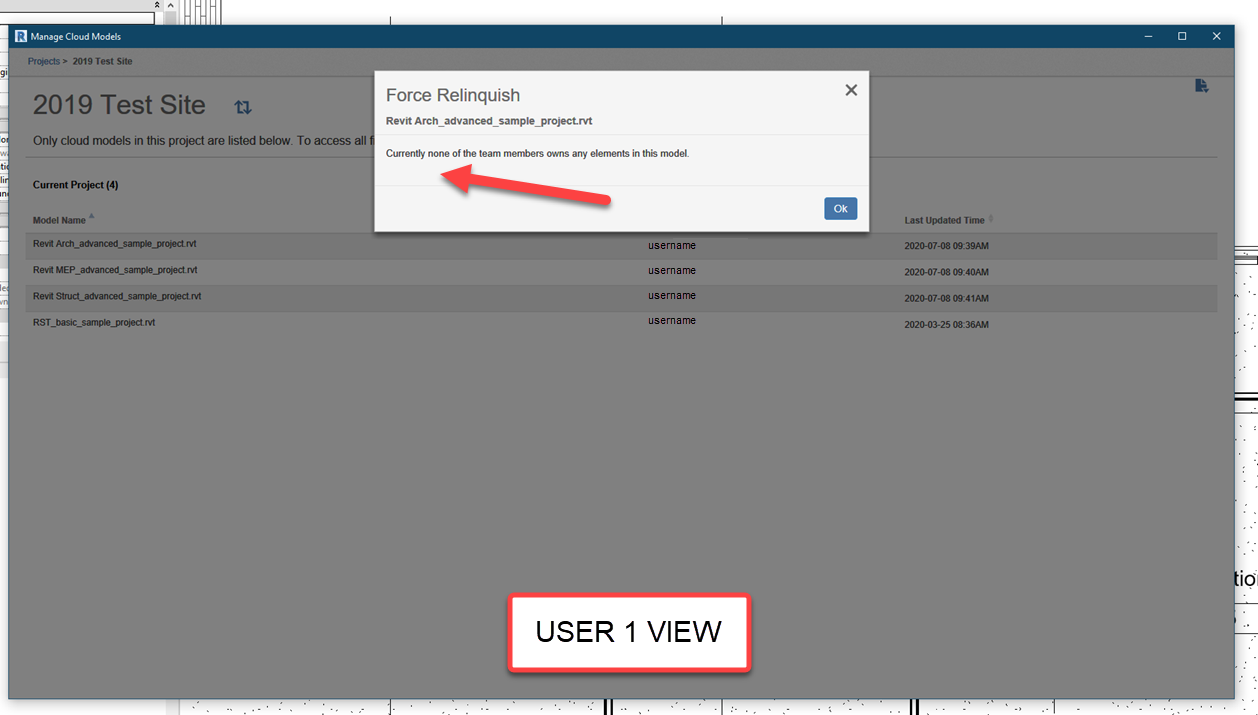1258x715 pixels.
Task: Select Revit Struct_advanced_sample_project.rvt row
Action: (x=621, y=297)
